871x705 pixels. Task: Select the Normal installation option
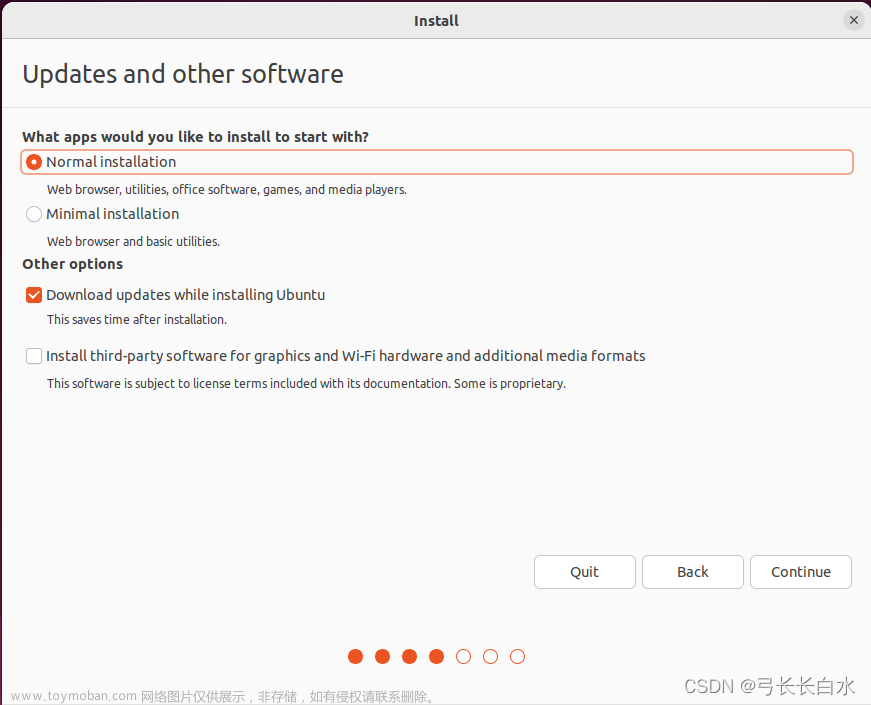pos(110,161)
